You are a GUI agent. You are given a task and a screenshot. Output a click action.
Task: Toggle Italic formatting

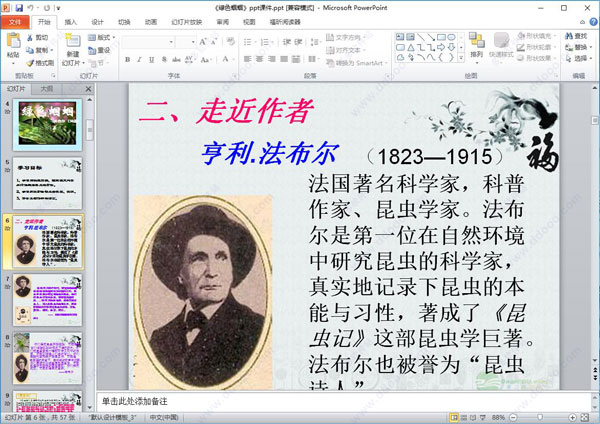tap(140, 59)
